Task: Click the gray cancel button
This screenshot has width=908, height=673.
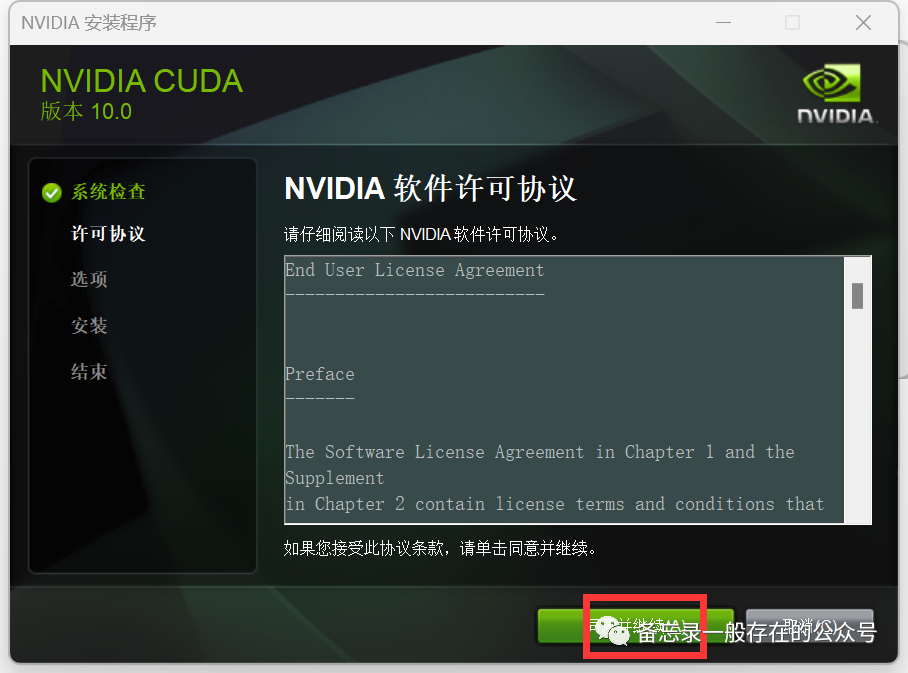Action: 810,626
